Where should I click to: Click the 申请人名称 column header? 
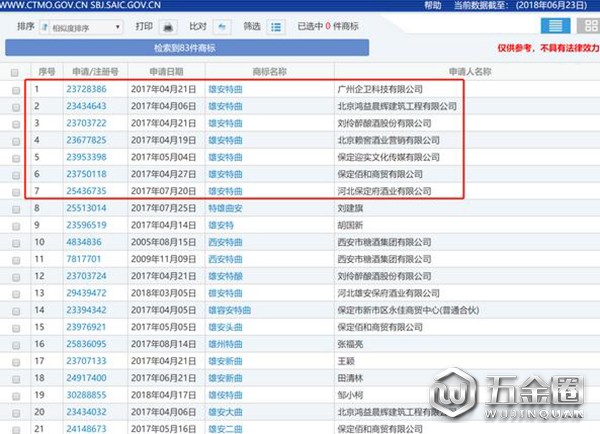click(470, 72)
